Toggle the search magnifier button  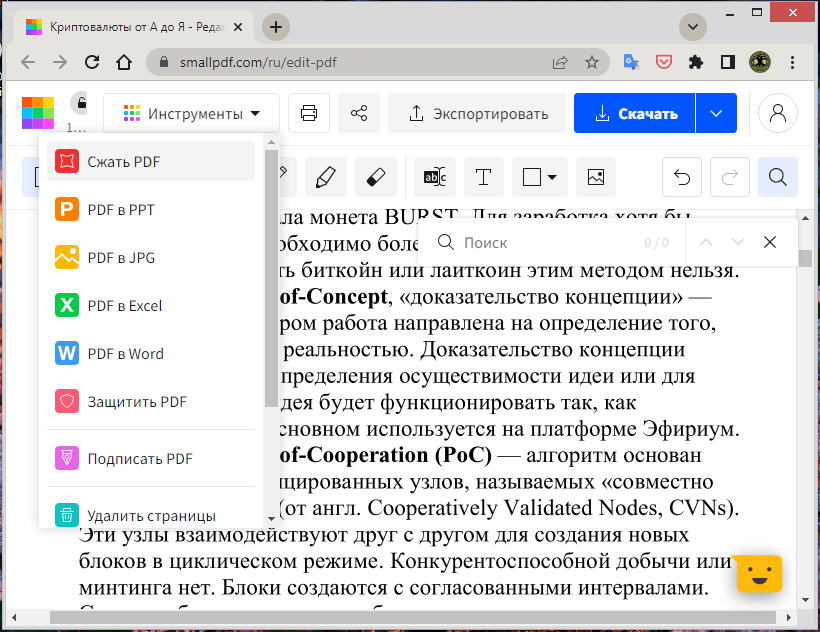click(777, 177)
